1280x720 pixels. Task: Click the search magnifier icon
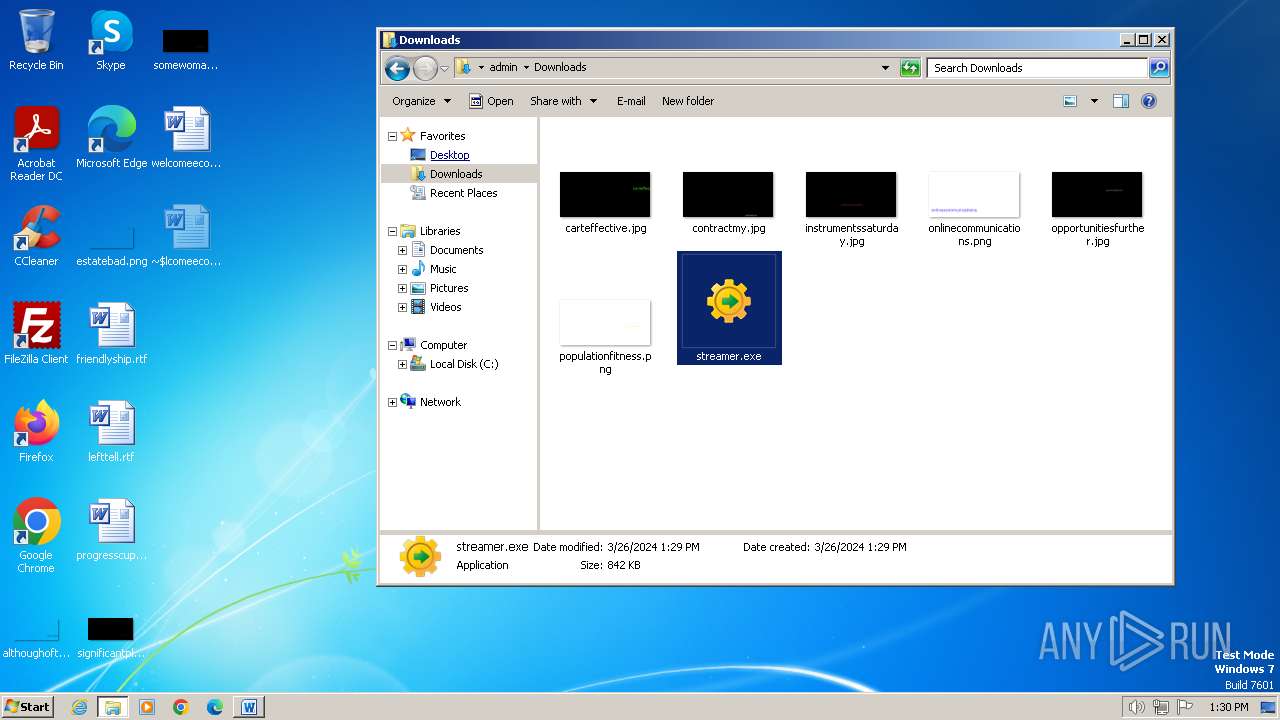pos(1159,68)
